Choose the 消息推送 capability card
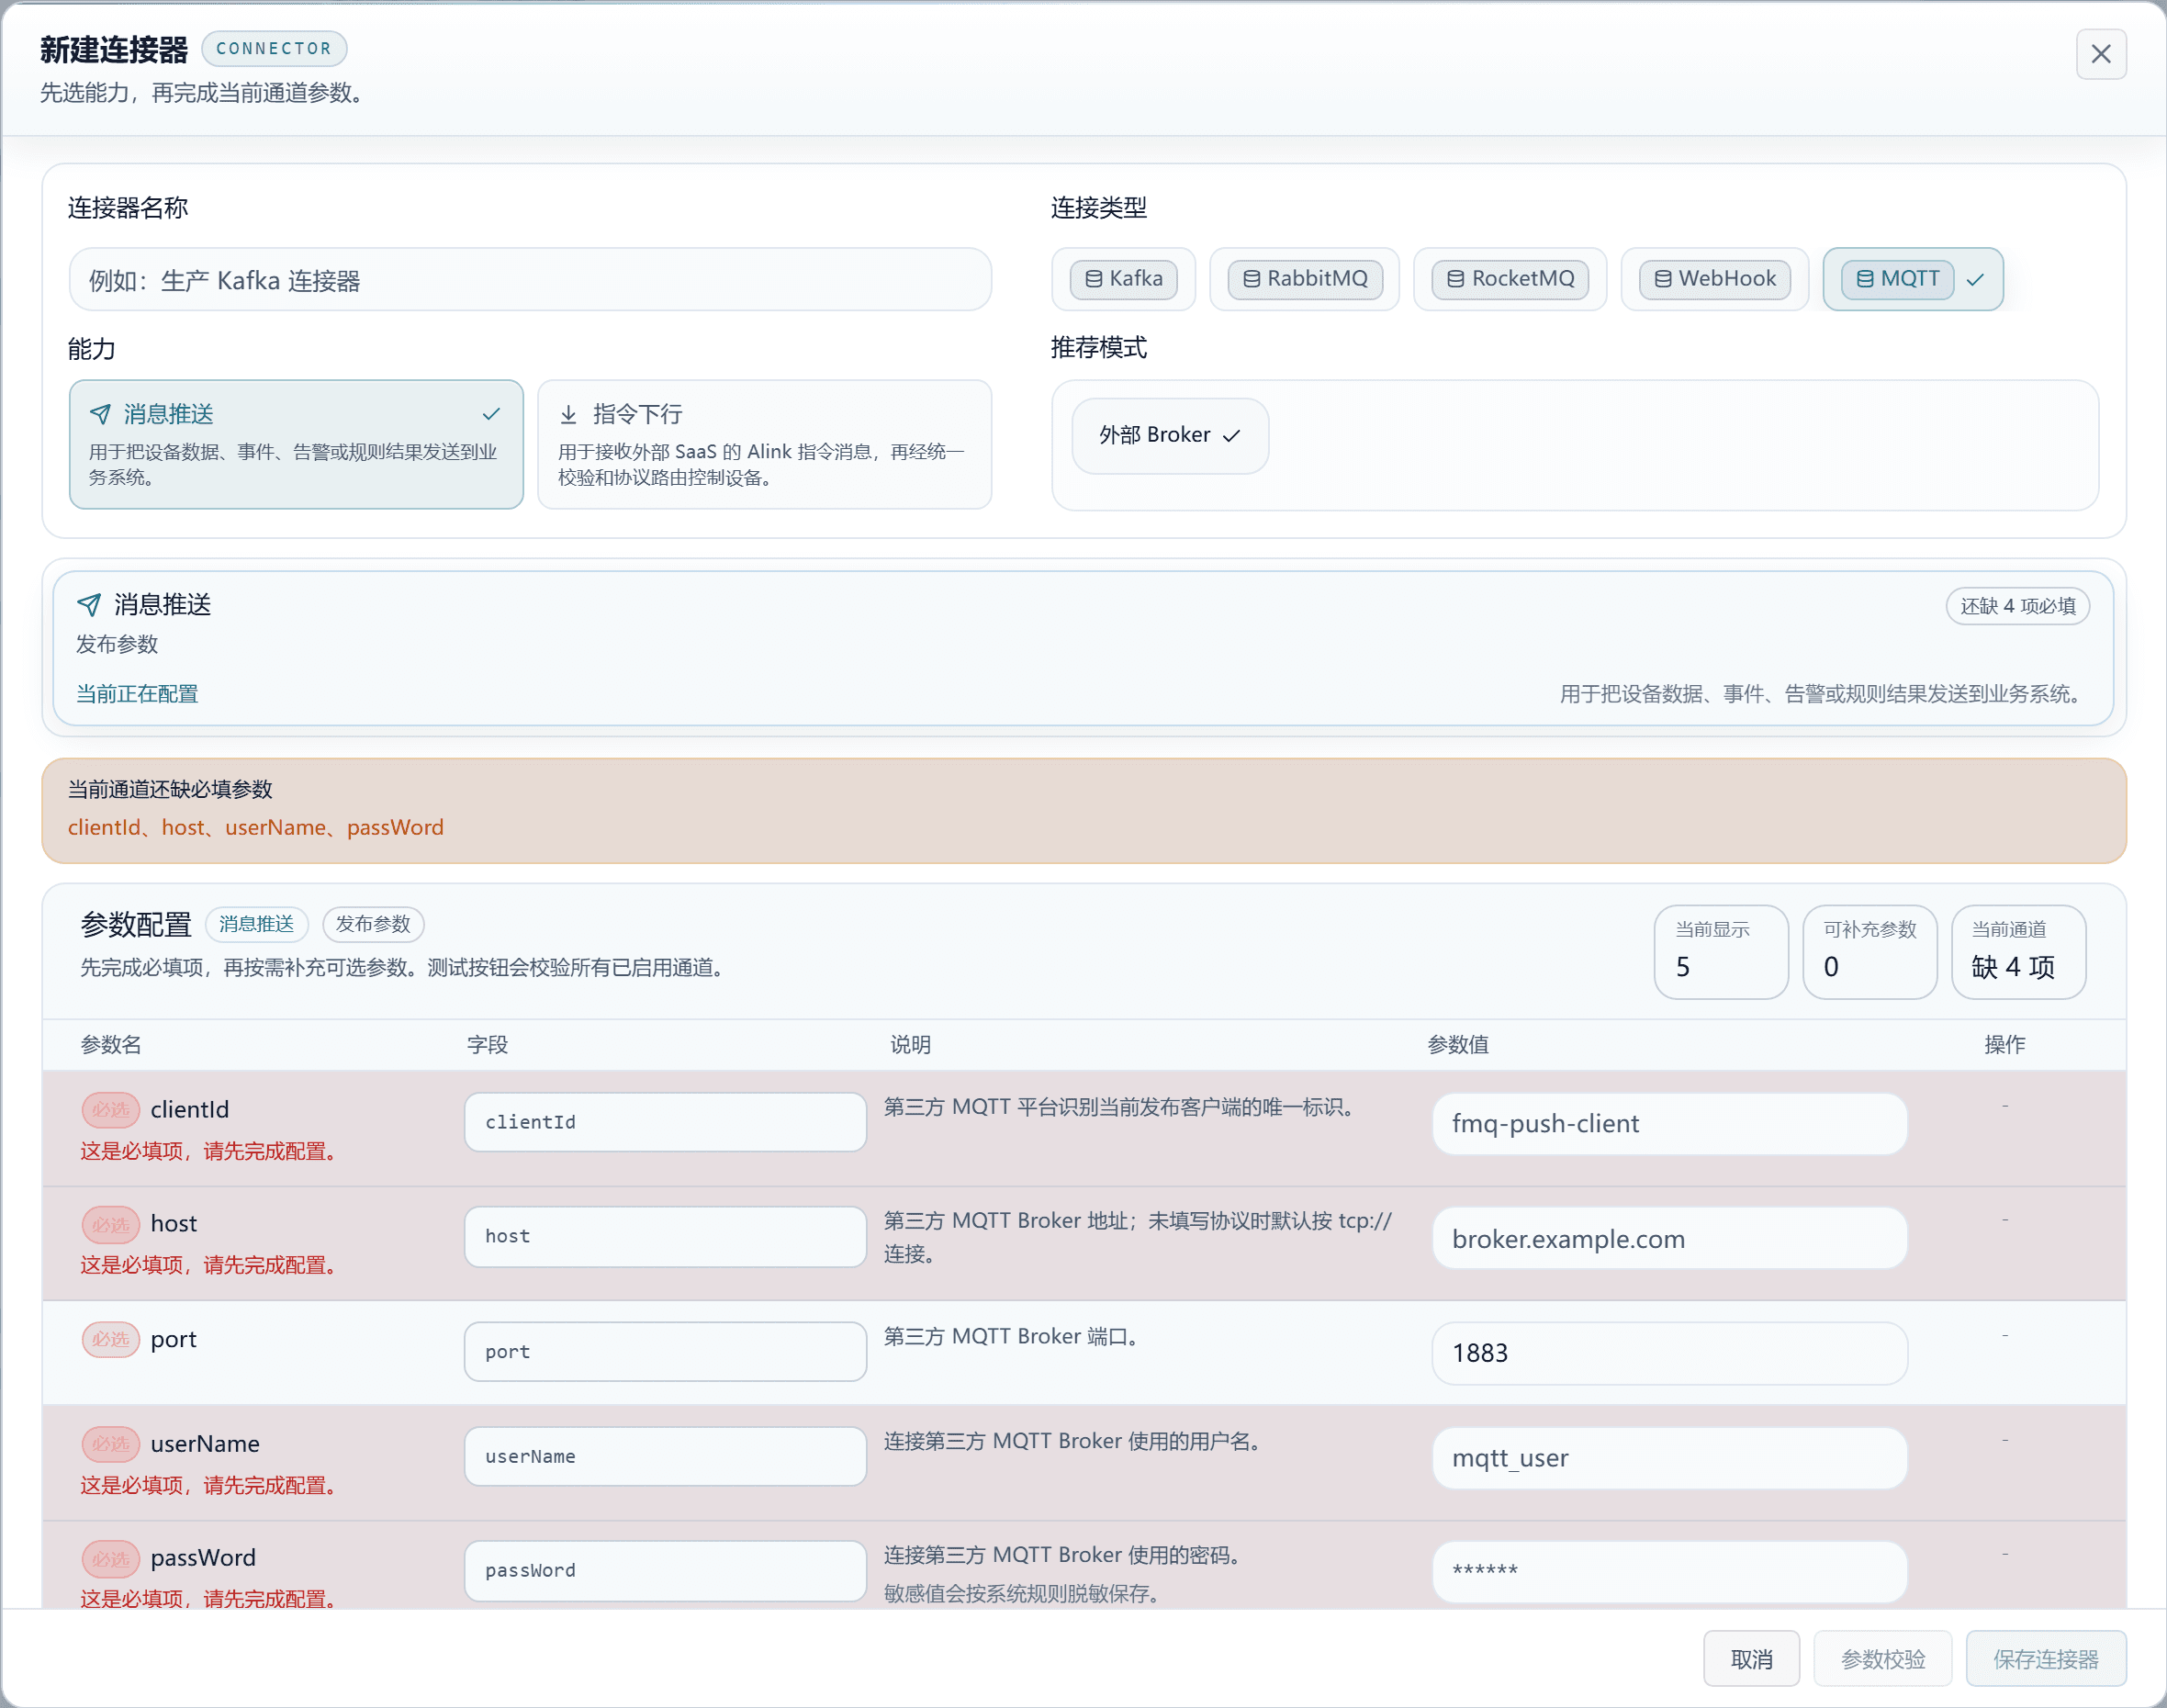The height and width of the screenshot is (1708, 2167). click(x=296, y=444)
